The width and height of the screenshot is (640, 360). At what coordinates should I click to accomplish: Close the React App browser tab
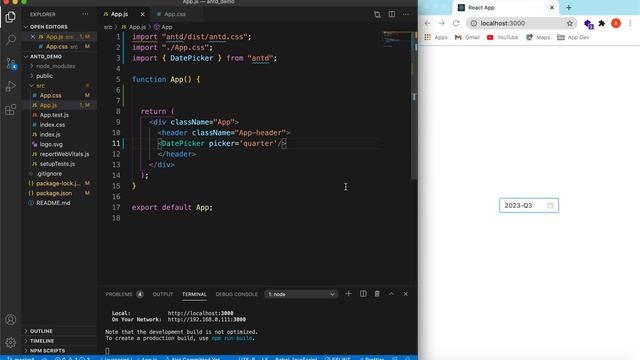coord(552,7)
